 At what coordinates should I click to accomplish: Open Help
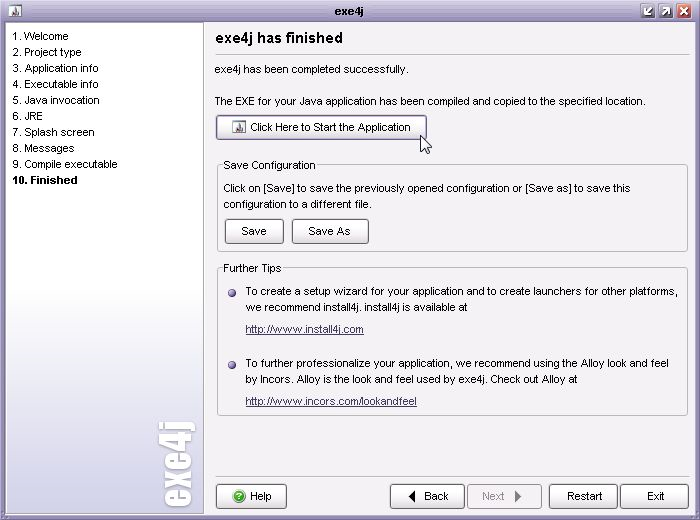pyautogui.click(x=251, y=496)
